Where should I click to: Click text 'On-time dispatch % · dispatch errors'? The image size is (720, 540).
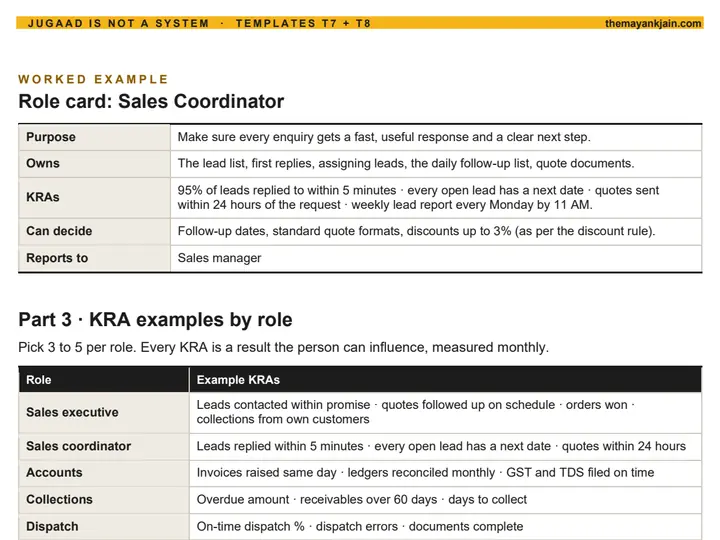(x=297, y=526)
